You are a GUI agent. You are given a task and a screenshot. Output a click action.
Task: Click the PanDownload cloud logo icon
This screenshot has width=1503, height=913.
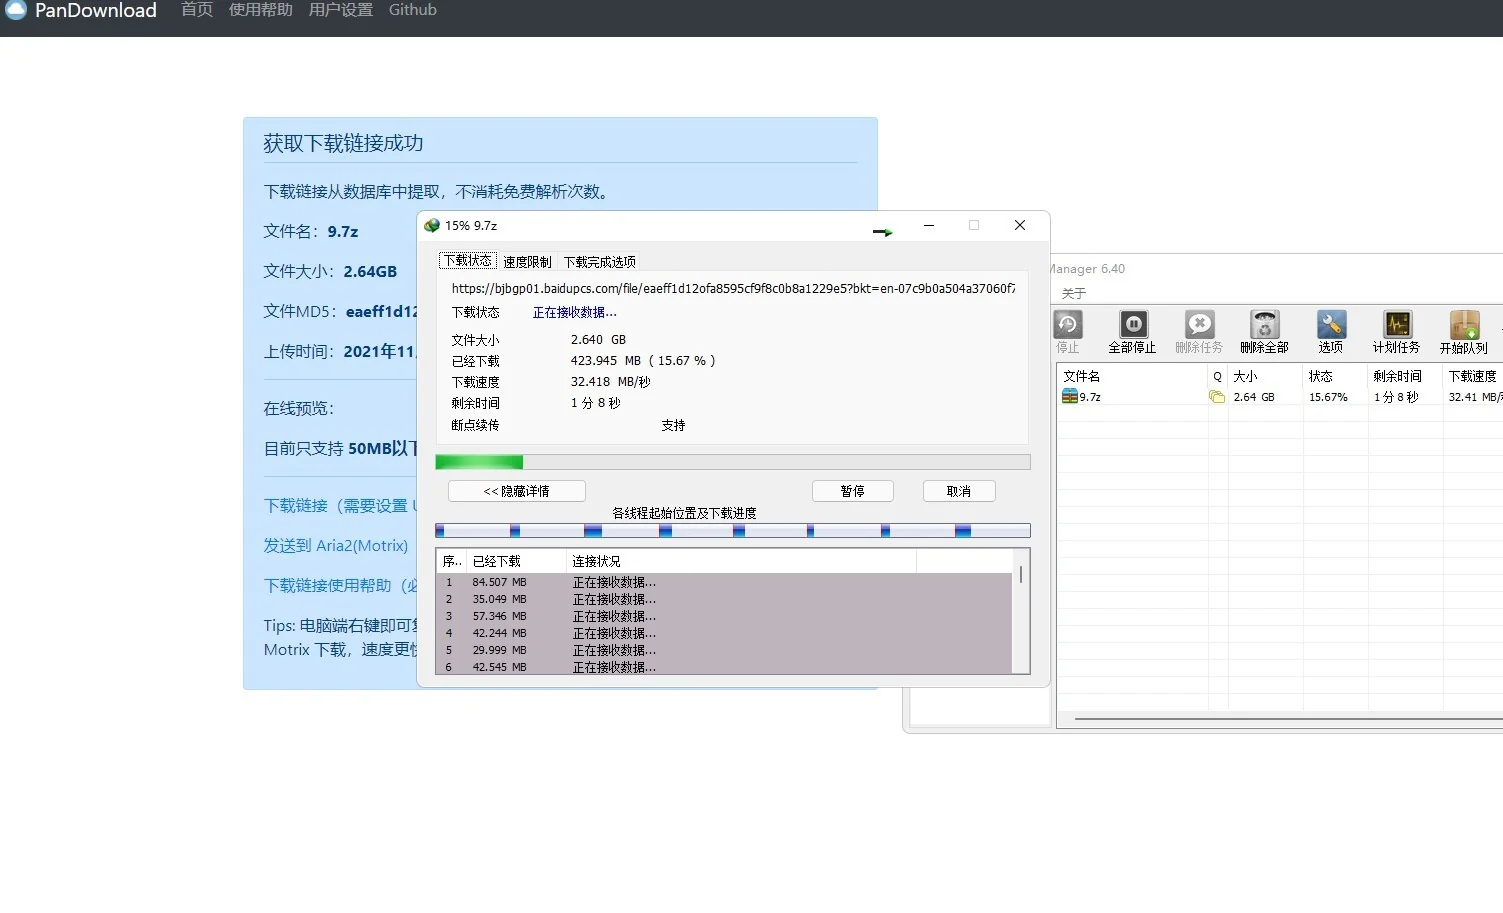(16, 10)
